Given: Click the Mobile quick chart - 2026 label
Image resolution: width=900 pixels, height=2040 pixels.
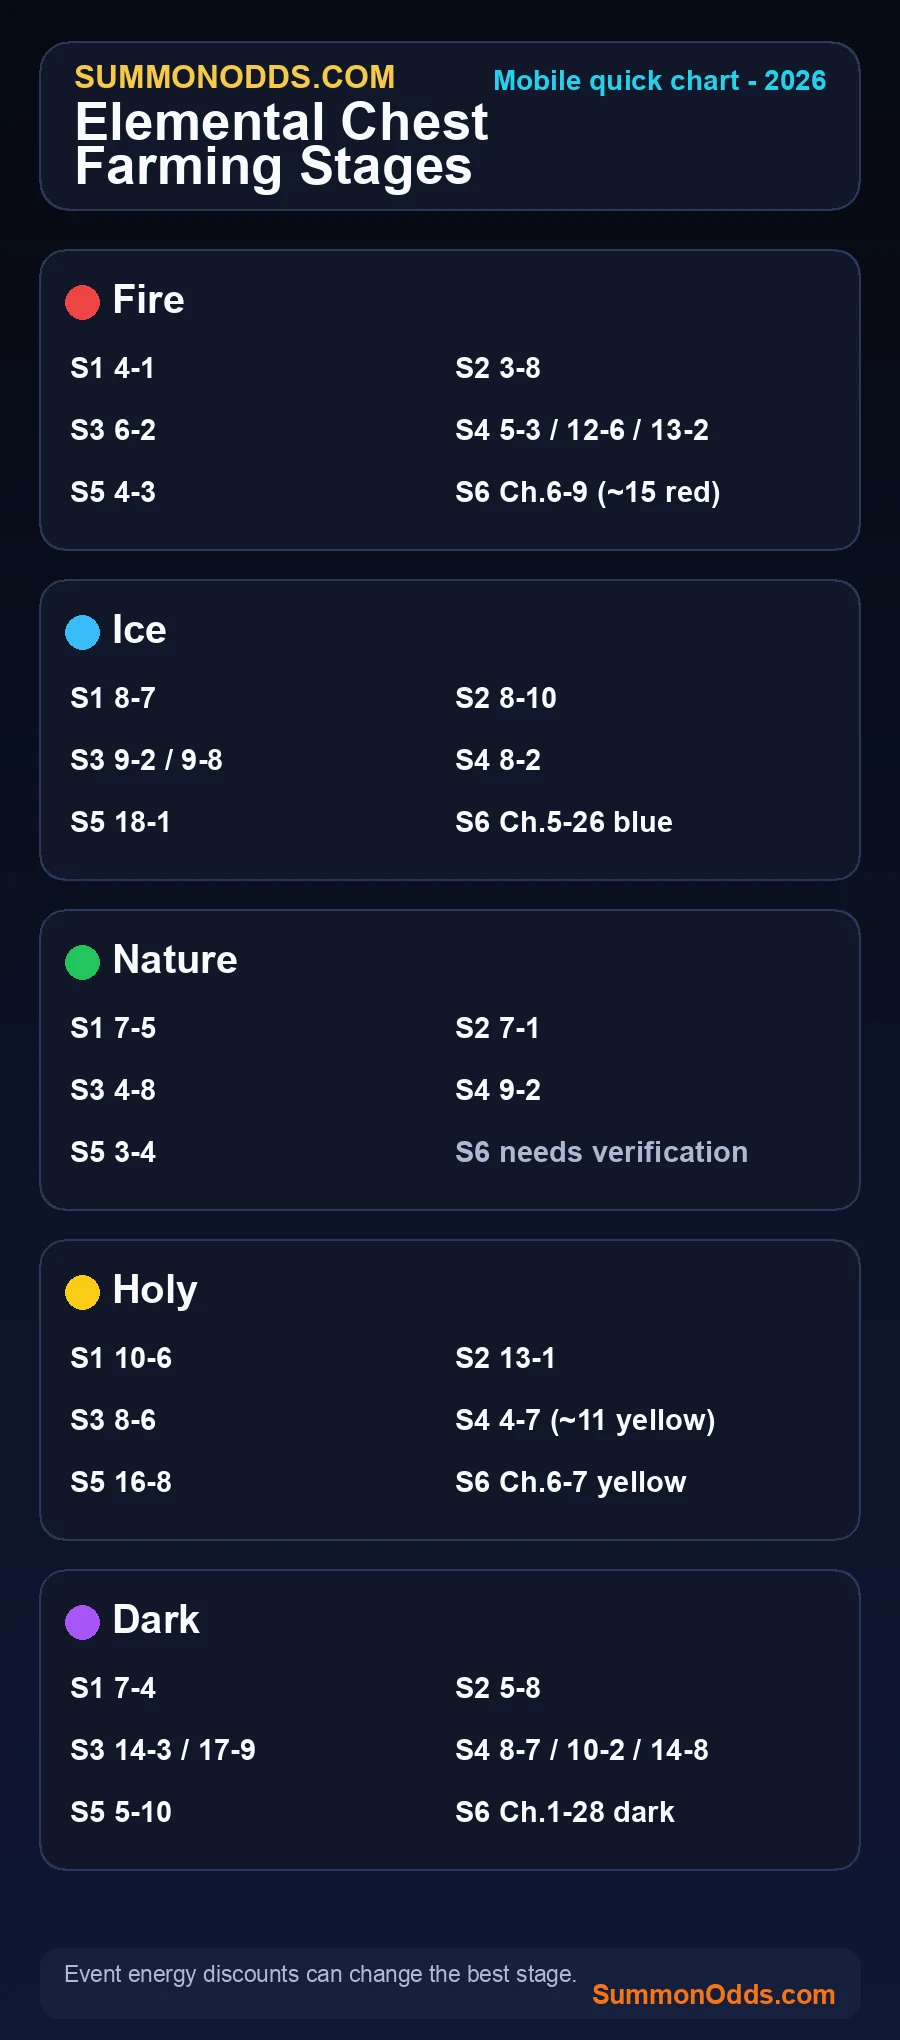Looking at the screenshot, I should (x=660, y=81).
